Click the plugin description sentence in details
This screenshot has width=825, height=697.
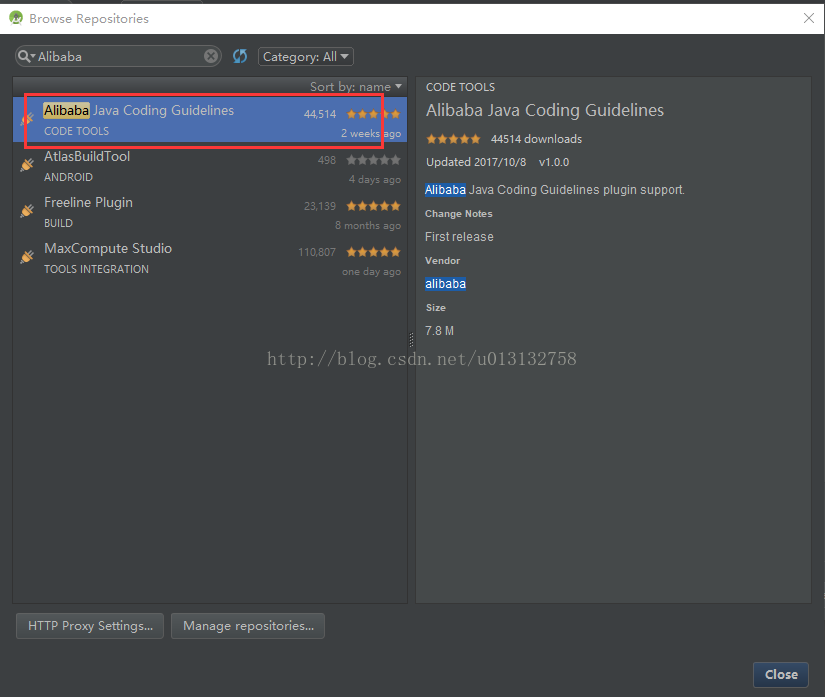pos(555,190)
